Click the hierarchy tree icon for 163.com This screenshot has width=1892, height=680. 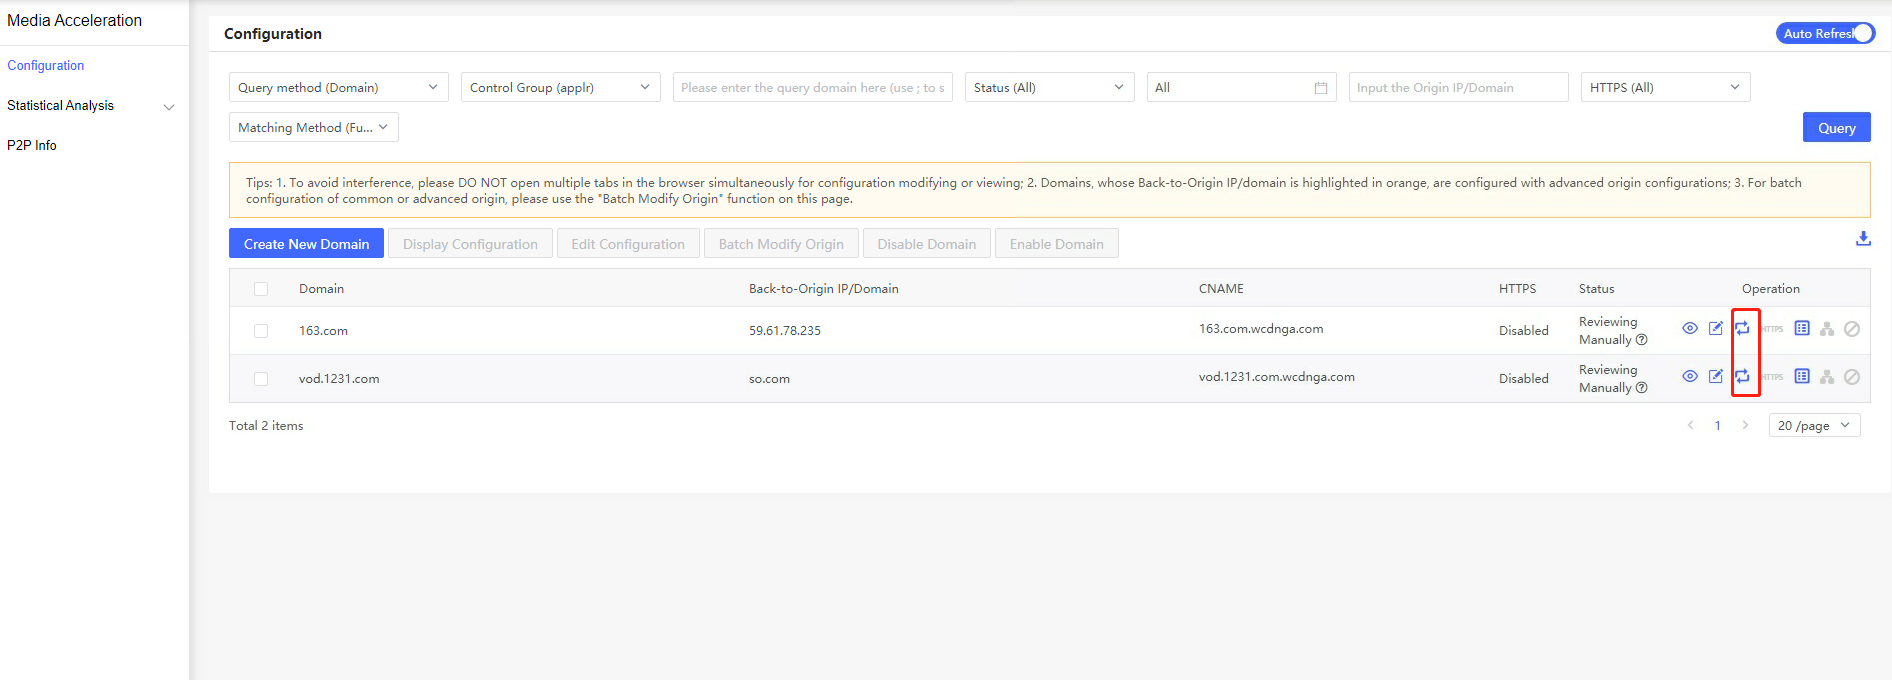[1827, 329]
